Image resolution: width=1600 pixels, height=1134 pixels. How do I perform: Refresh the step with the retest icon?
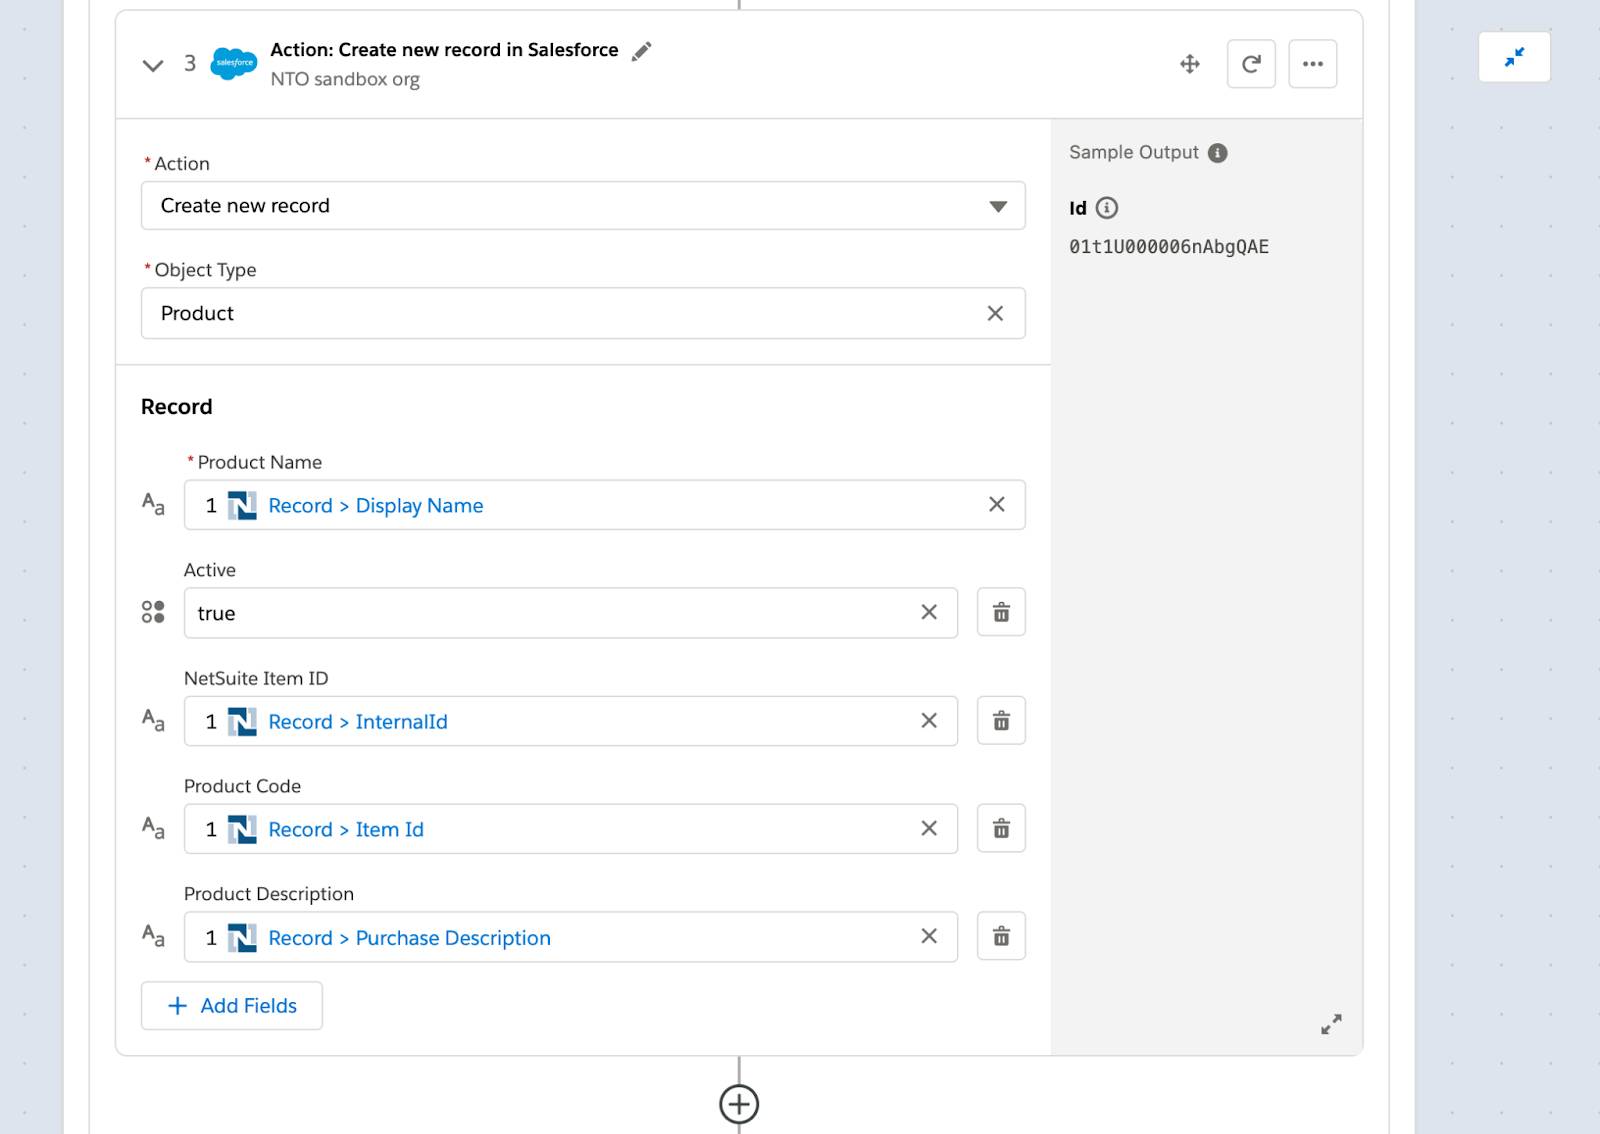[1251, 63]
